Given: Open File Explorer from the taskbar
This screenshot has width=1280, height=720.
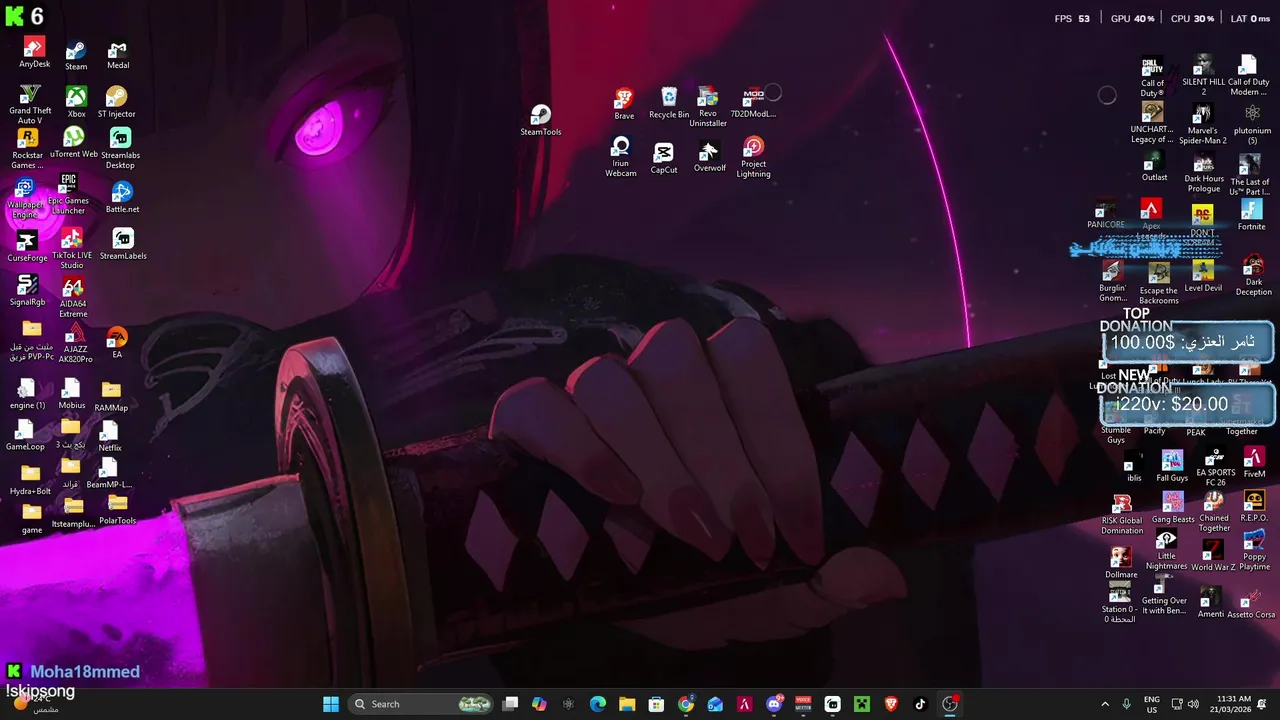Looking at the screenshot, I should click(627, 704).
